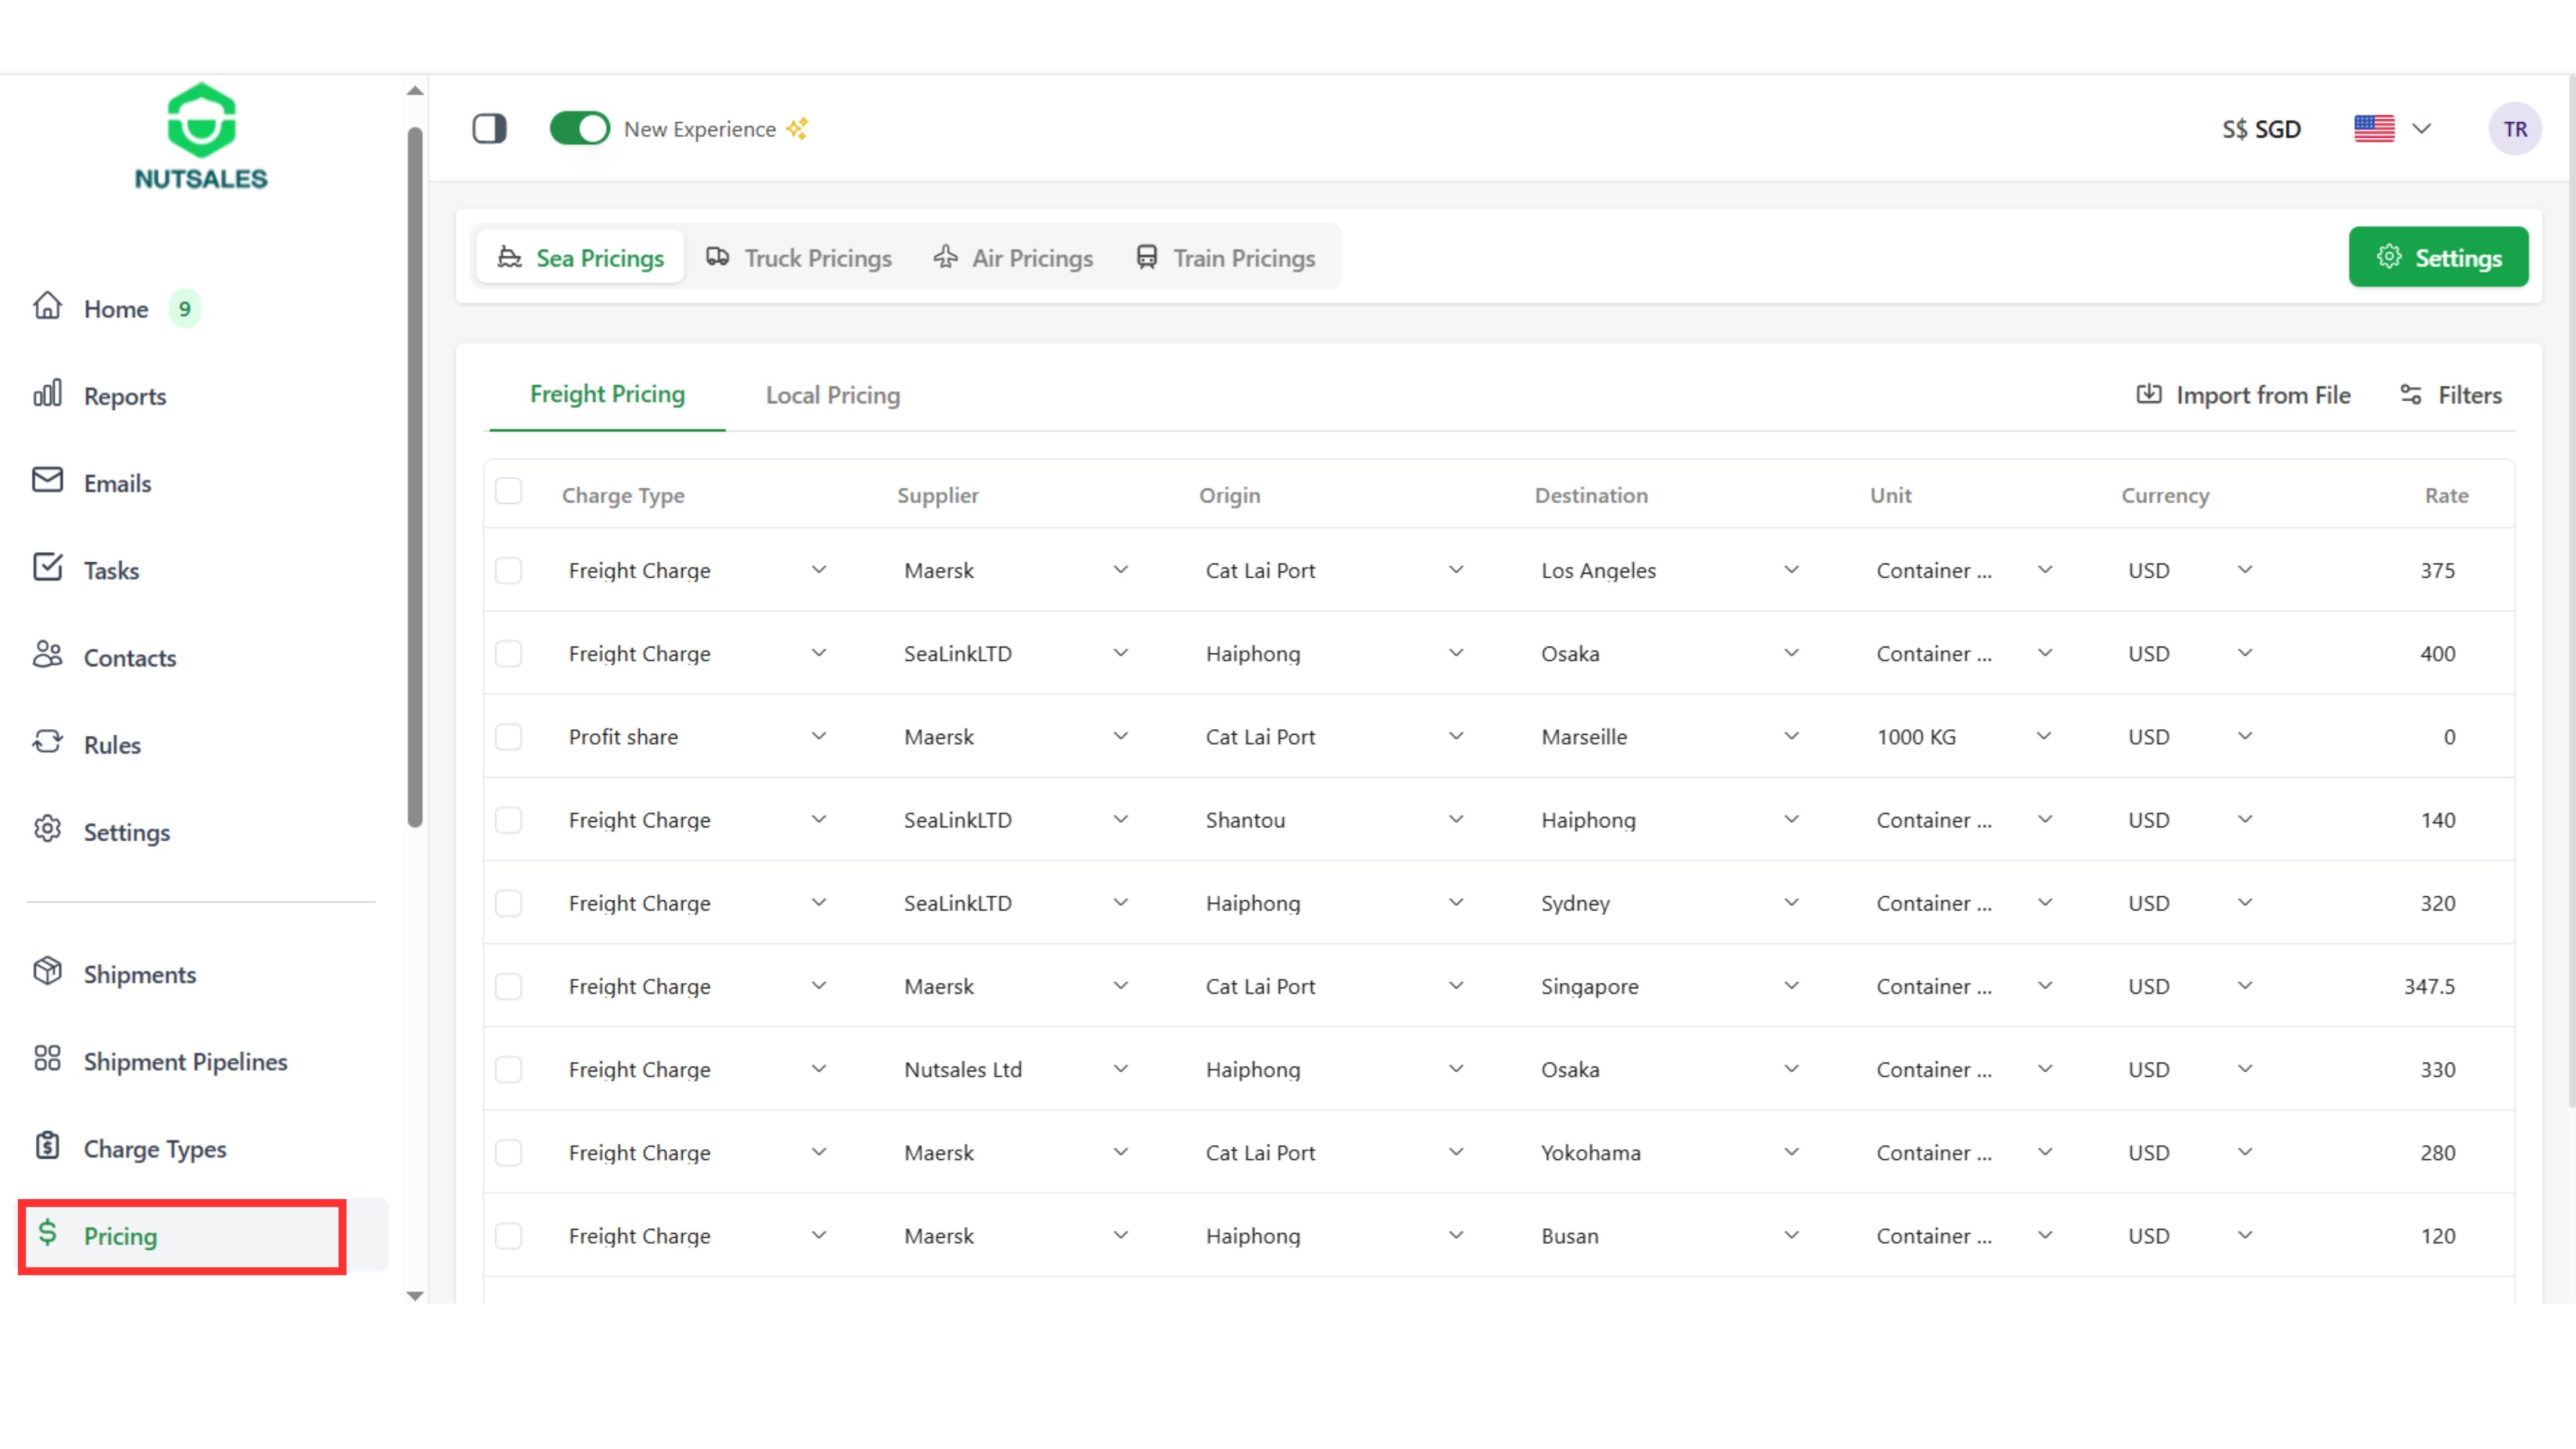Click the sidebar collapse panel icon

[489, 128]
